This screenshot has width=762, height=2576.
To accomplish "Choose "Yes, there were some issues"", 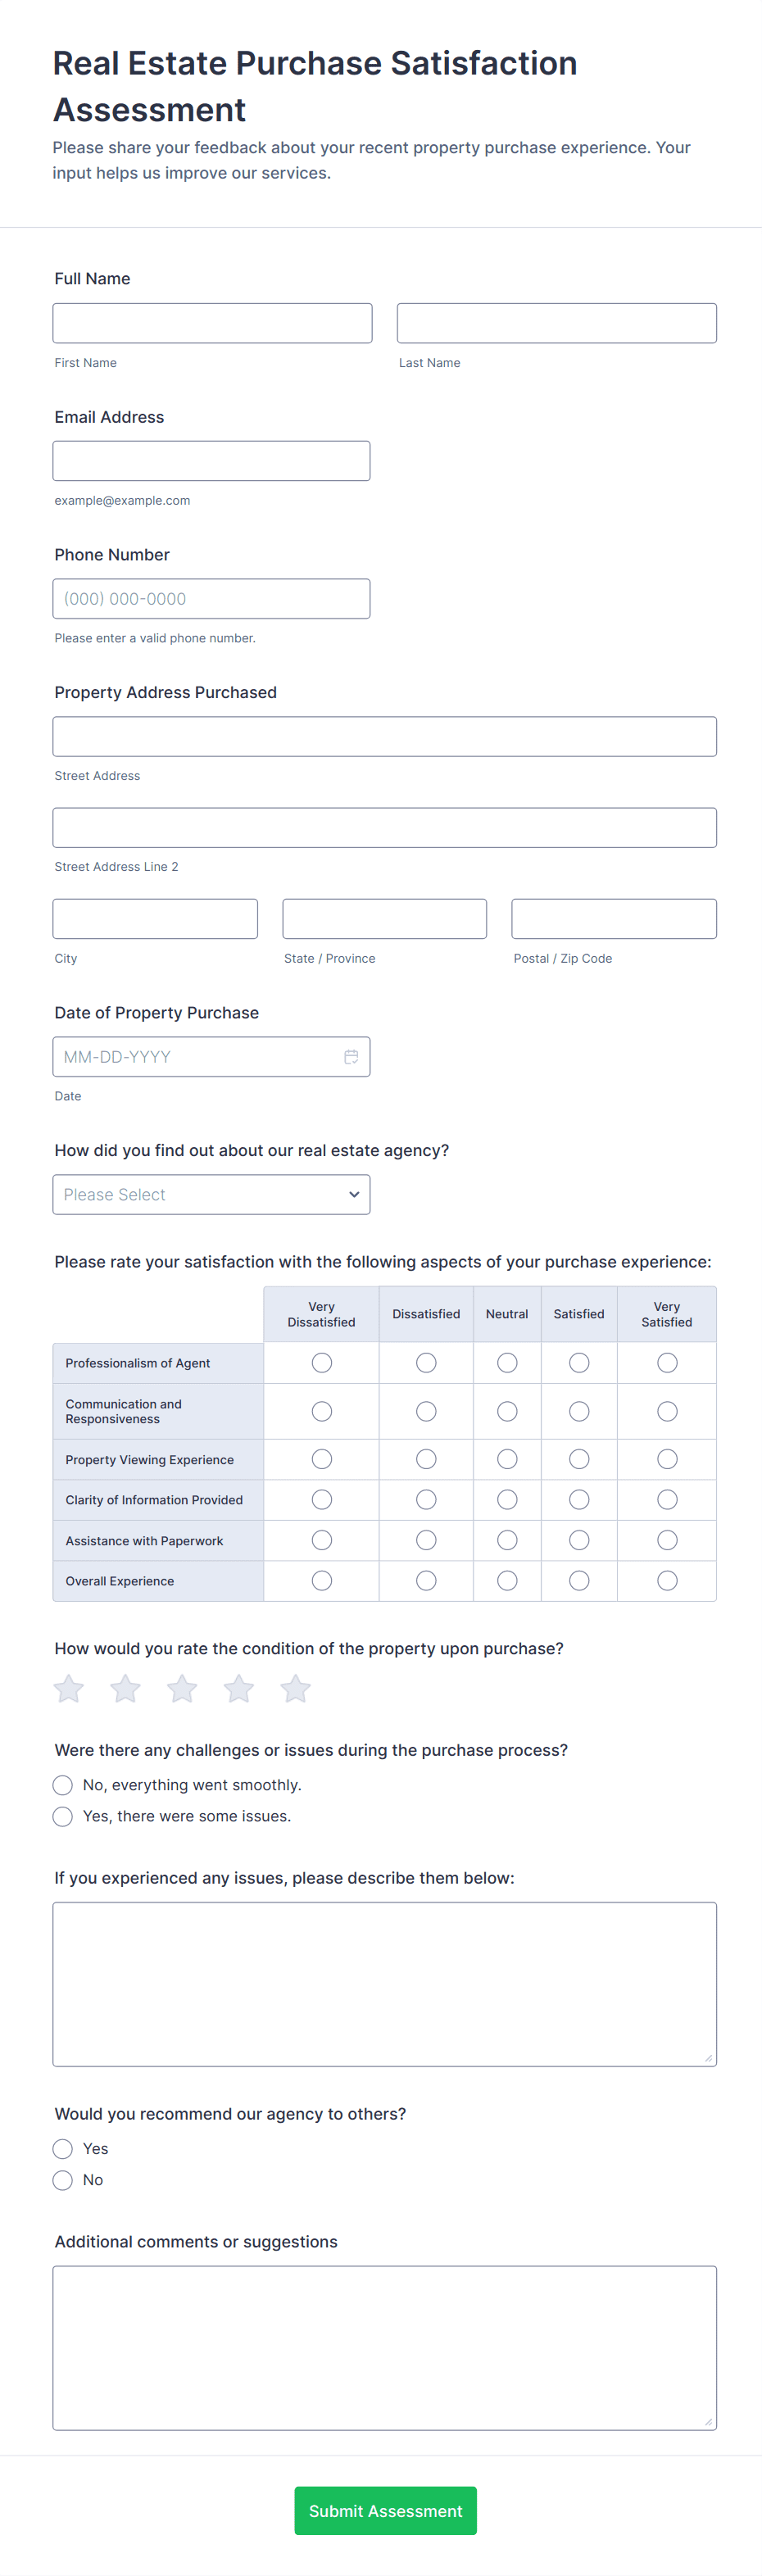I will 63,1816.
